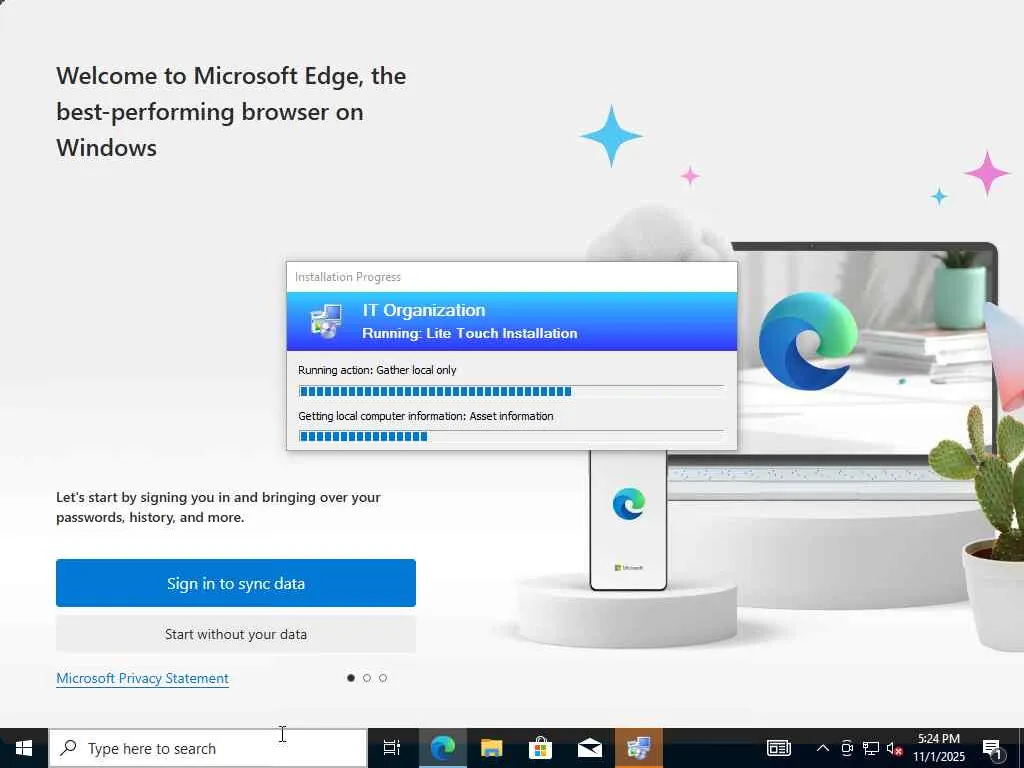
Task: Click Running: Lite Touch Installation text
Action: click(x=470, y=333)
